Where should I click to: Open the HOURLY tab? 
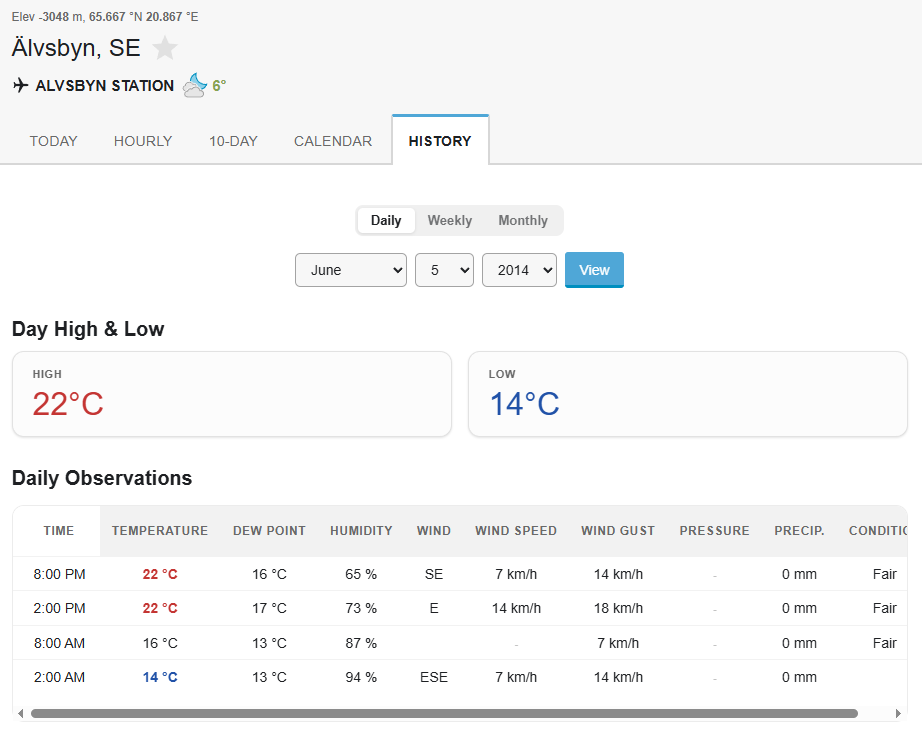(x=143, y=141)
